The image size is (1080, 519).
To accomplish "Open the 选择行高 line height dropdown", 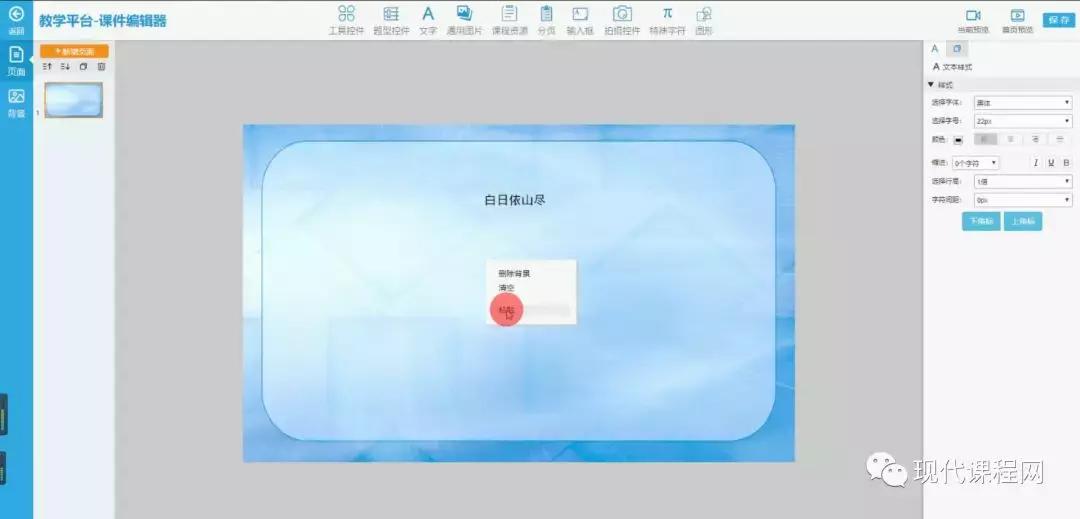I will (1023, 182).
